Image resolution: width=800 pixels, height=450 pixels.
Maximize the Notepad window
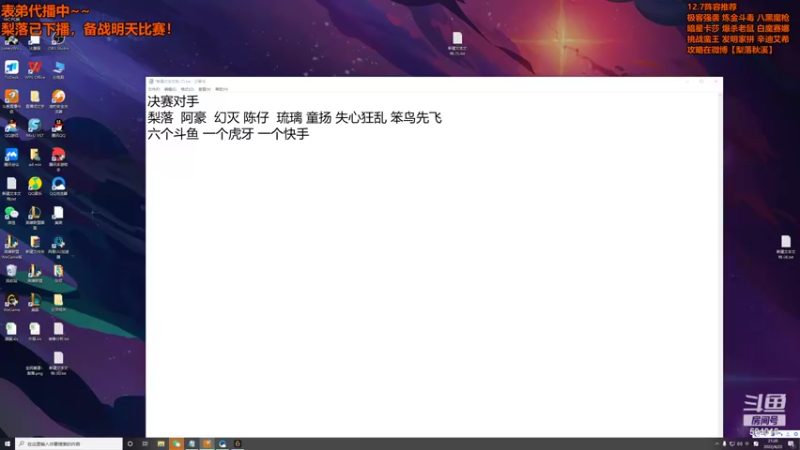(702, 82)
